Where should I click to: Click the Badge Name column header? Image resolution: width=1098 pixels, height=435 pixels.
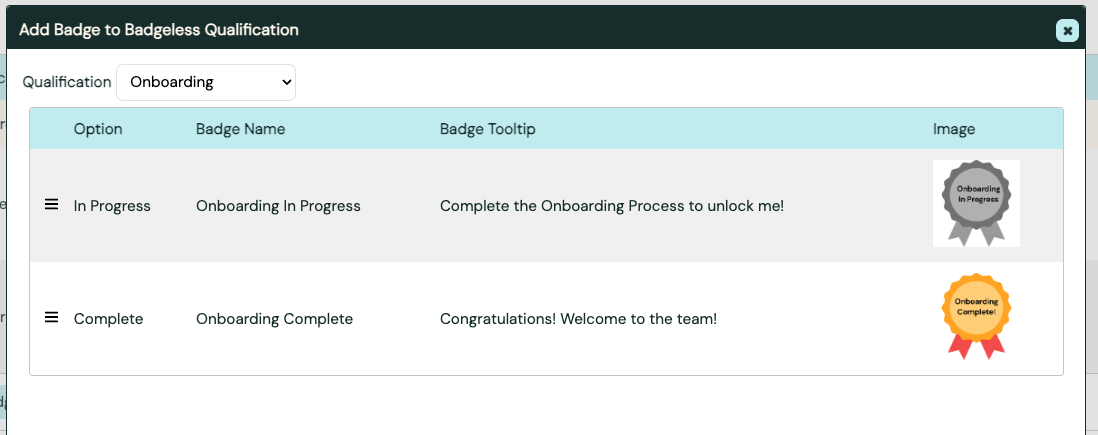click(x=240, y=129)
